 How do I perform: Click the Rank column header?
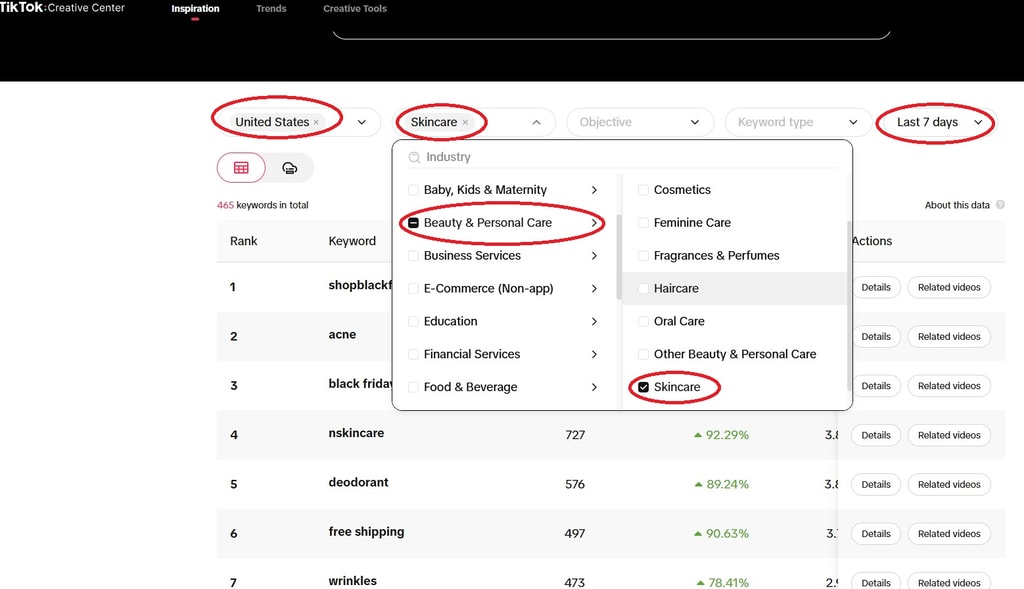pos(244,241)
